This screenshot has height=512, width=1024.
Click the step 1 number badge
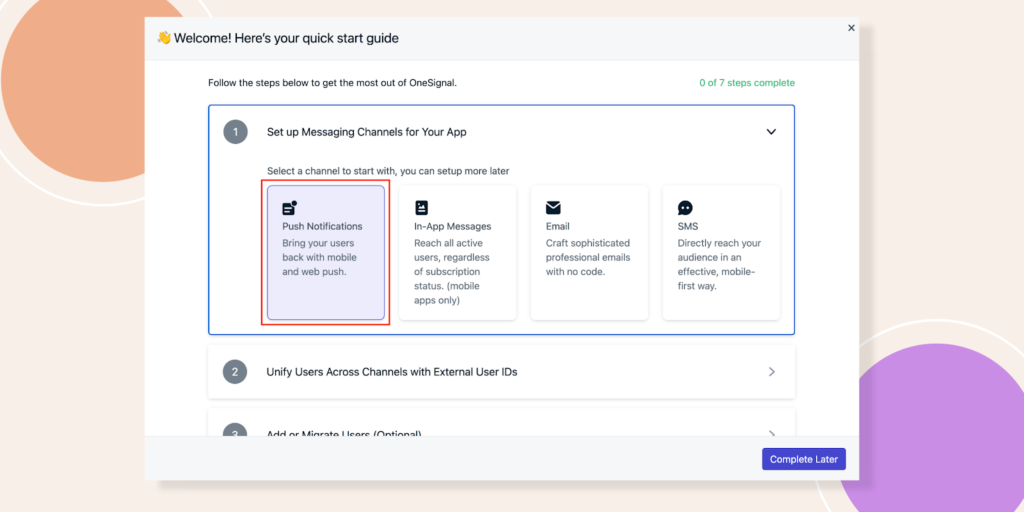pyautogui.click(x=235, y=132)
